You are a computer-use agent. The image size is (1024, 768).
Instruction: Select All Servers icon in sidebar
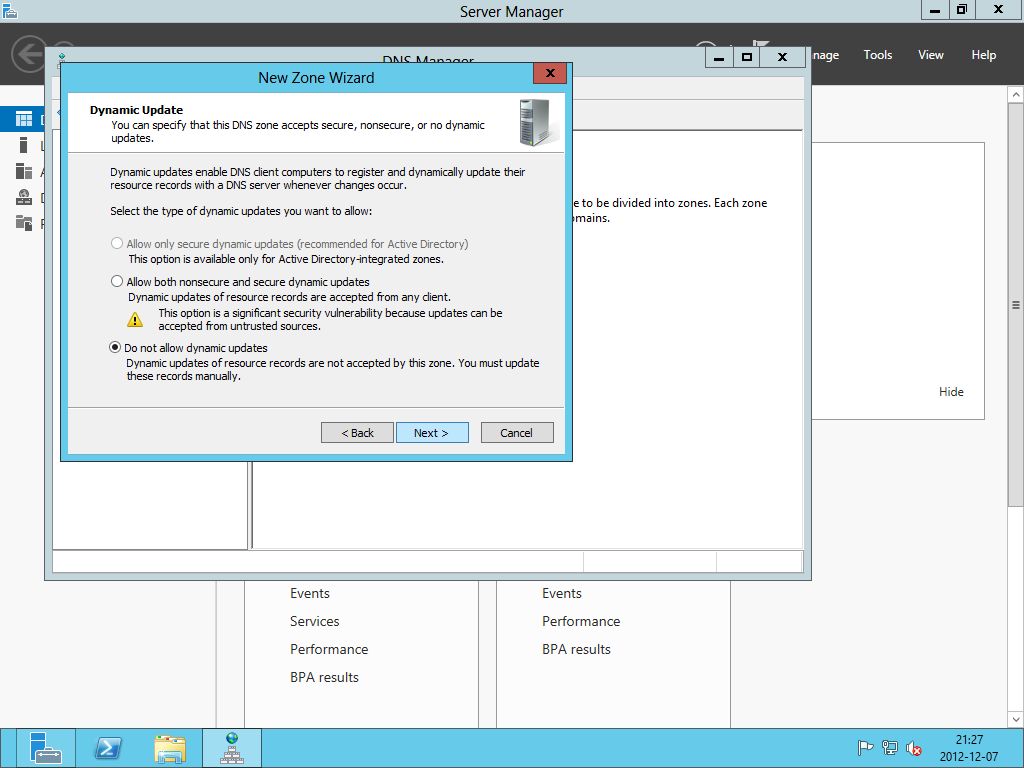[x=24, y=171]
